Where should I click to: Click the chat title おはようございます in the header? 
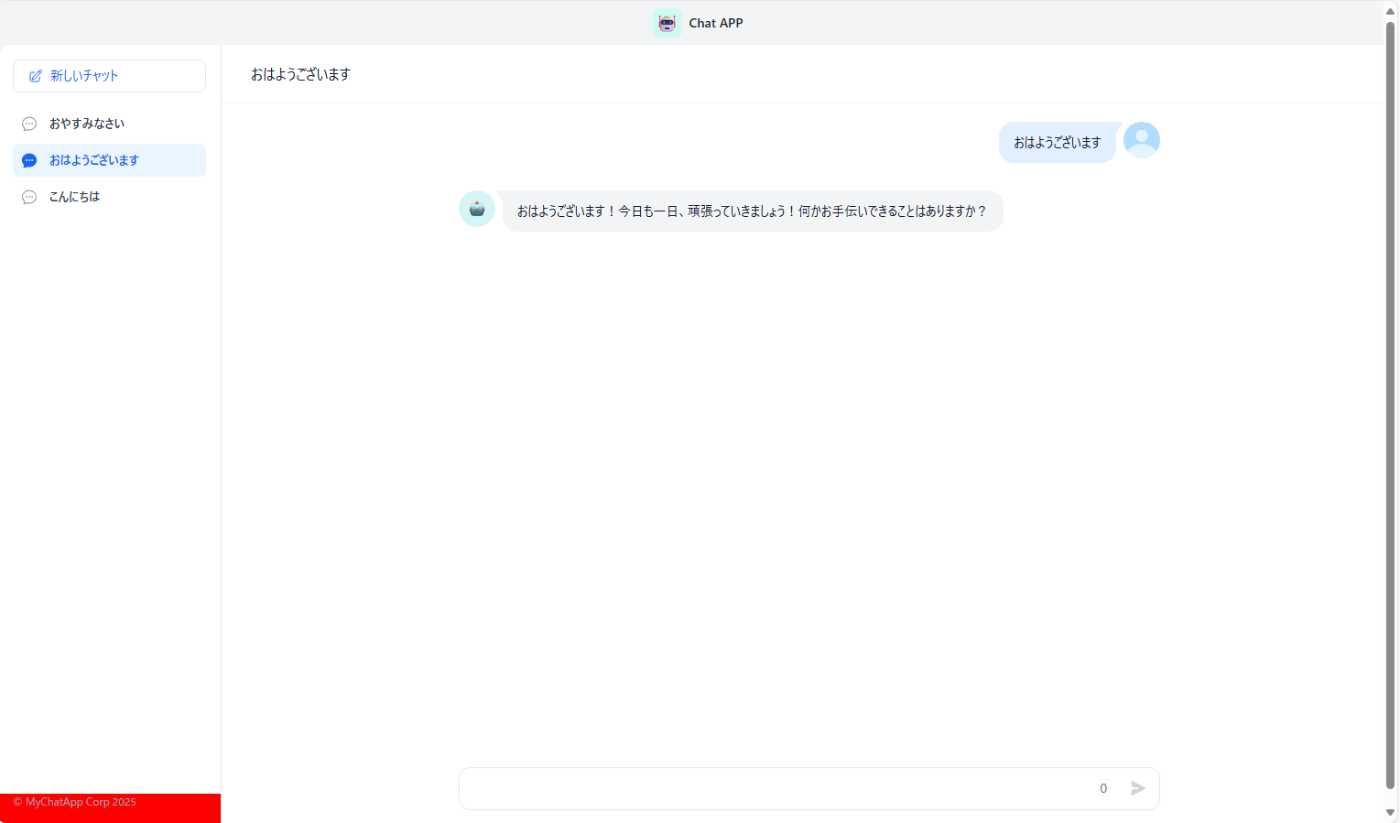(x=301, y=74)
